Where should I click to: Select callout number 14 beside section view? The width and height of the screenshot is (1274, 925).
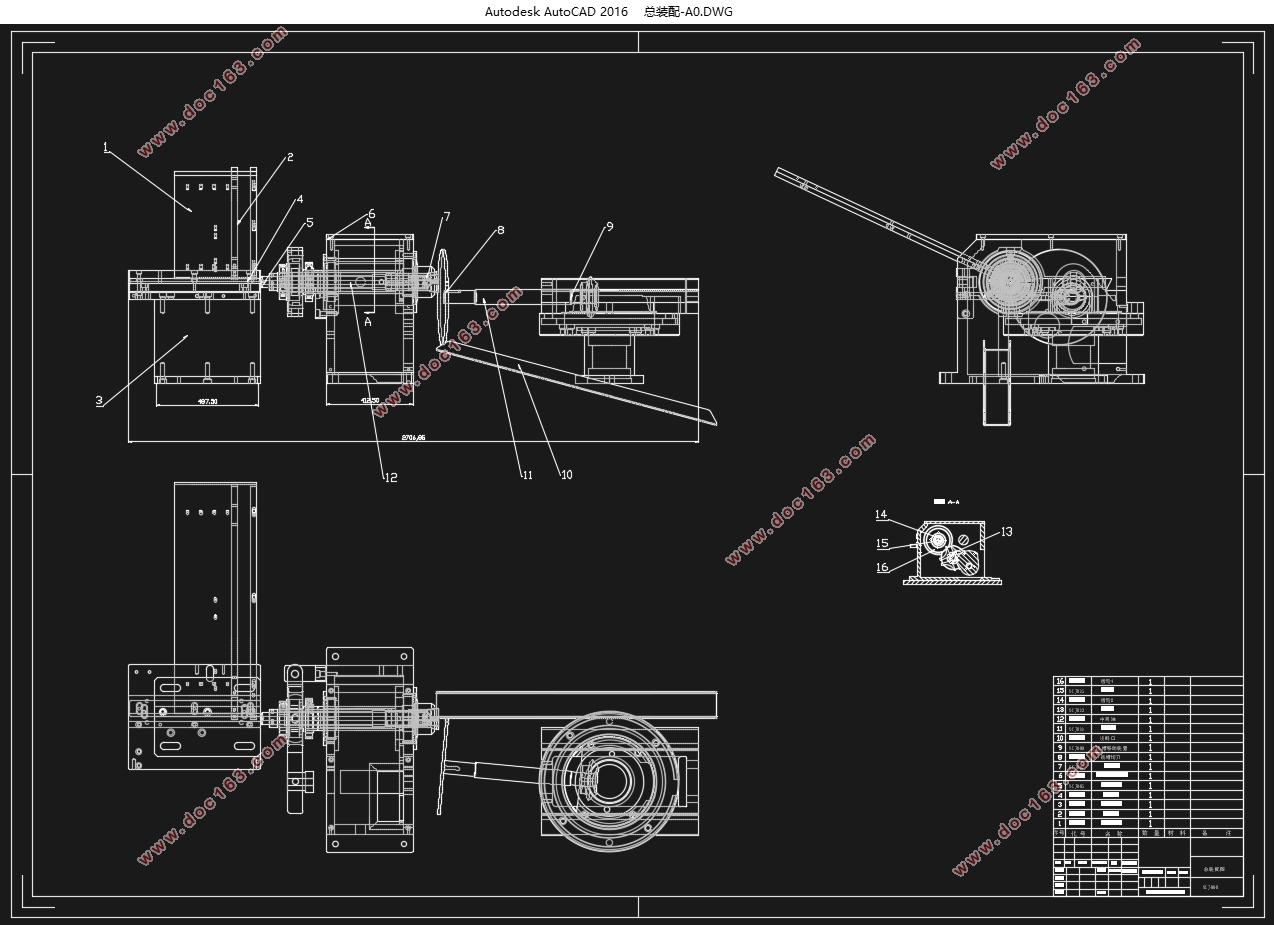(881, 515)
